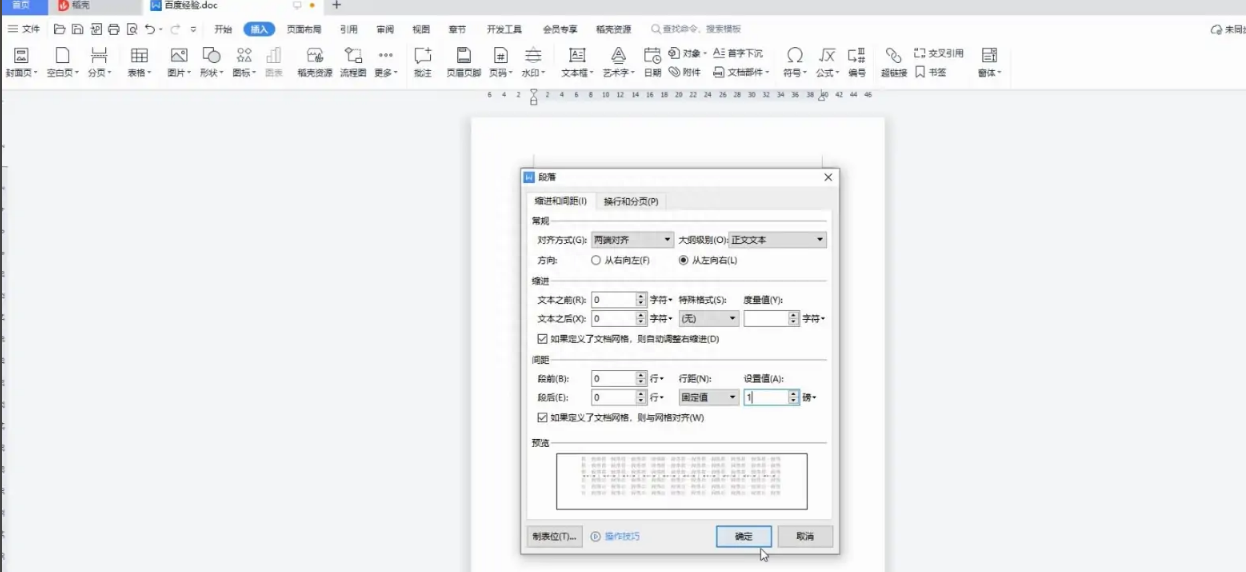Select the right-to-left direction radio button
This screenshot has height=572, width=1246.
(x=597, y=260)
